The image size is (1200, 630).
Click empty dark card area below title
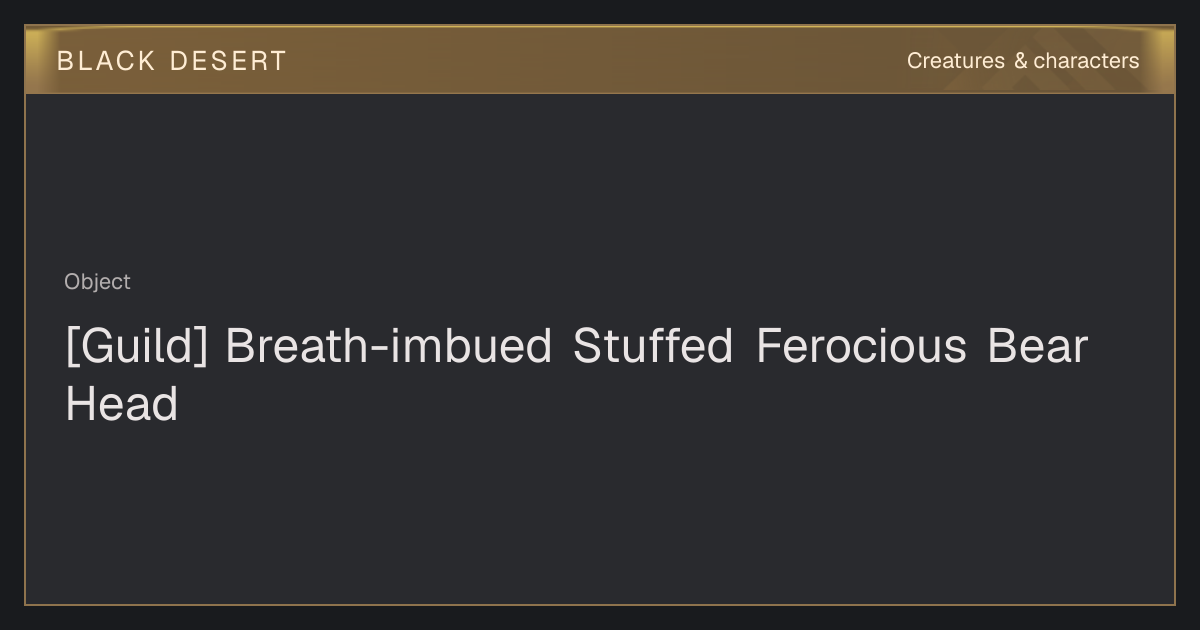pos(600,515)
